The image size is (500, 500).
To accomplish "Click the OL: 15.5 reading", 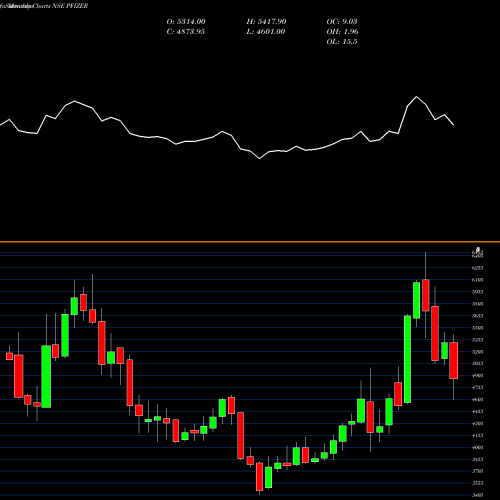I will point(342,42).
